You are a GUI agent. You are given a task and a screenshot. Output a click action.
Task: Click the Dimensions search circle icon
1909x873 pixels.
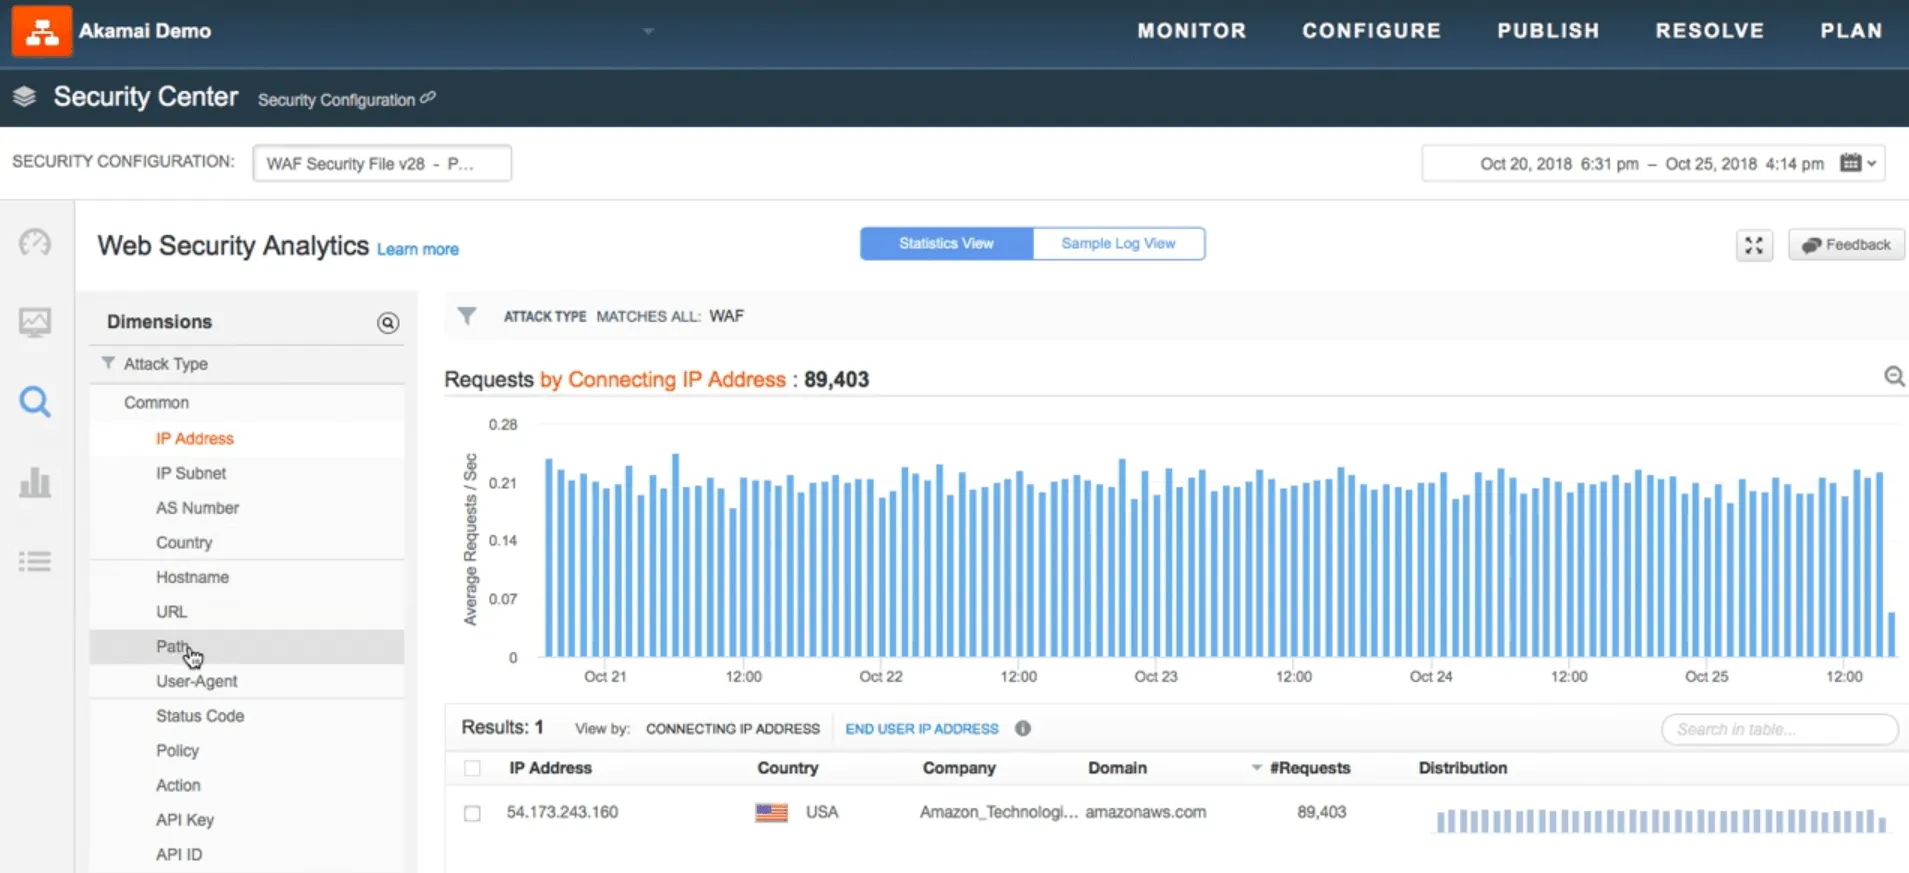[388, 323]
